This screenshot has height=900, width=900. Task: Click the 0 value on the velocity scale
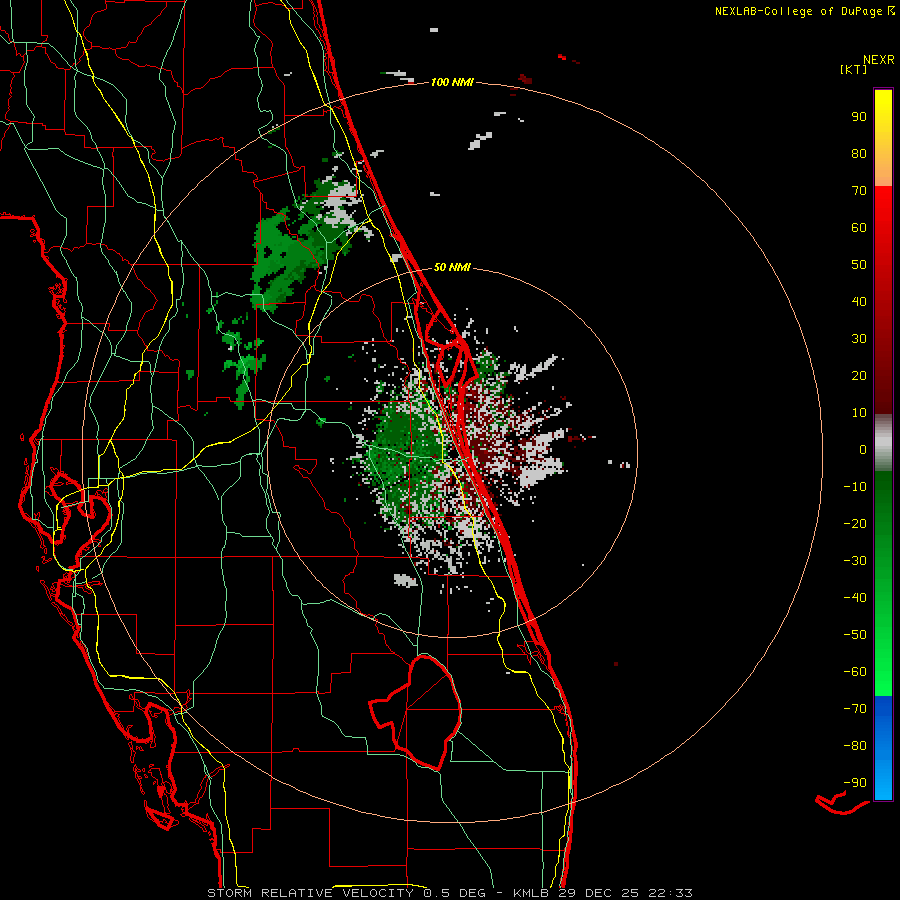tap(863, 449)
